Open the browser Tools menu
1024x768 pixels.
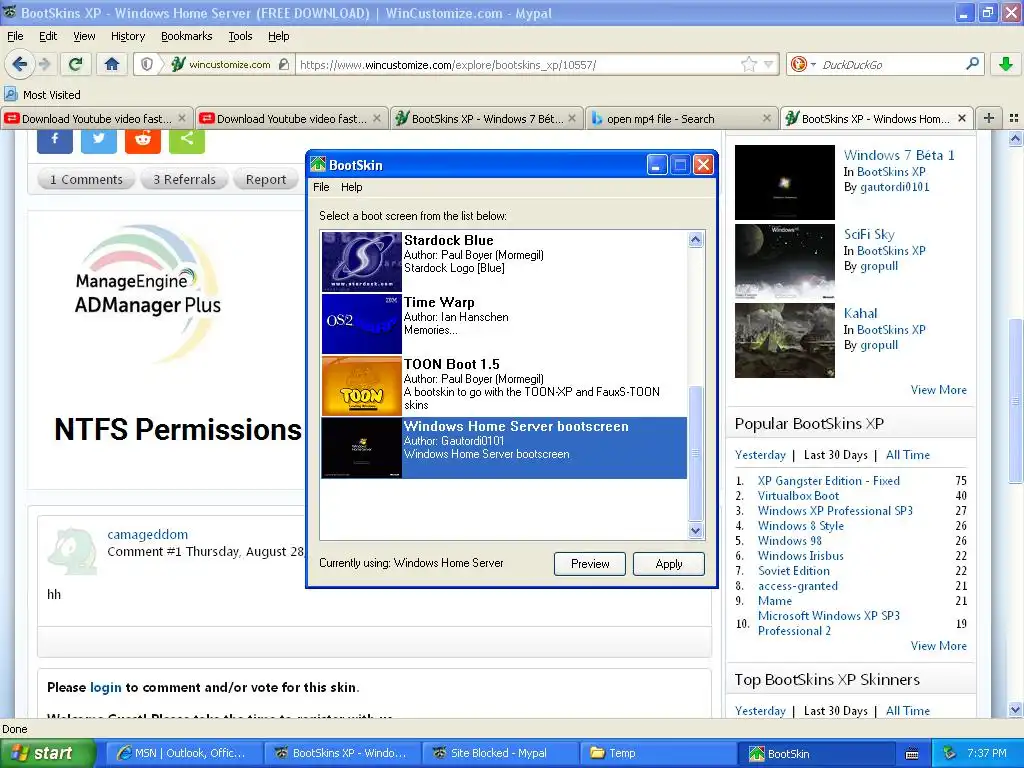click(240, 36)
